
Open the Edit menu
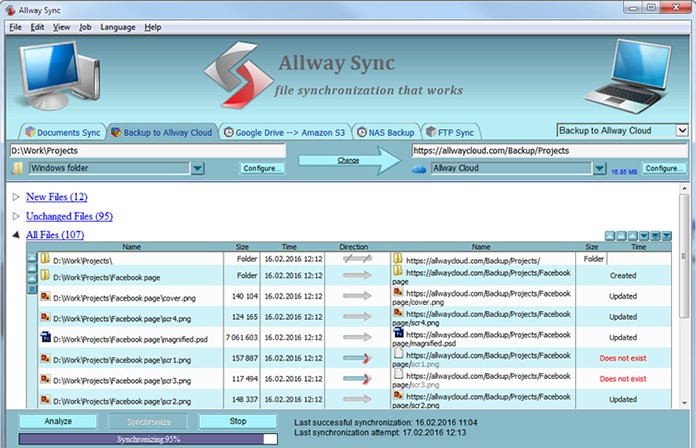pyautogui.click(x=37, y=27)
